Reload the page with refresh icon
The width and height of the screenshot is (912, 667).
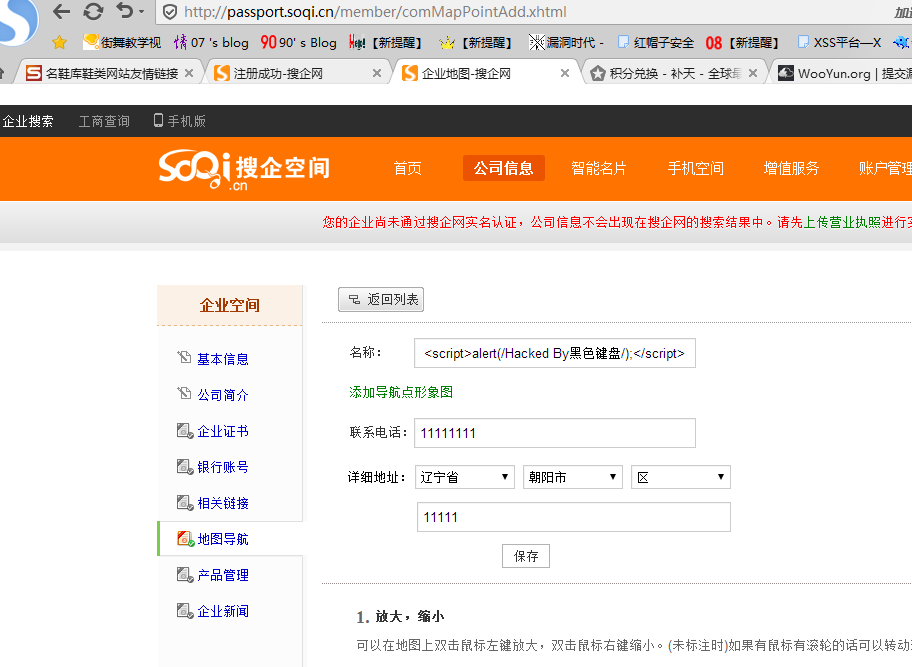tap(93, 12)
